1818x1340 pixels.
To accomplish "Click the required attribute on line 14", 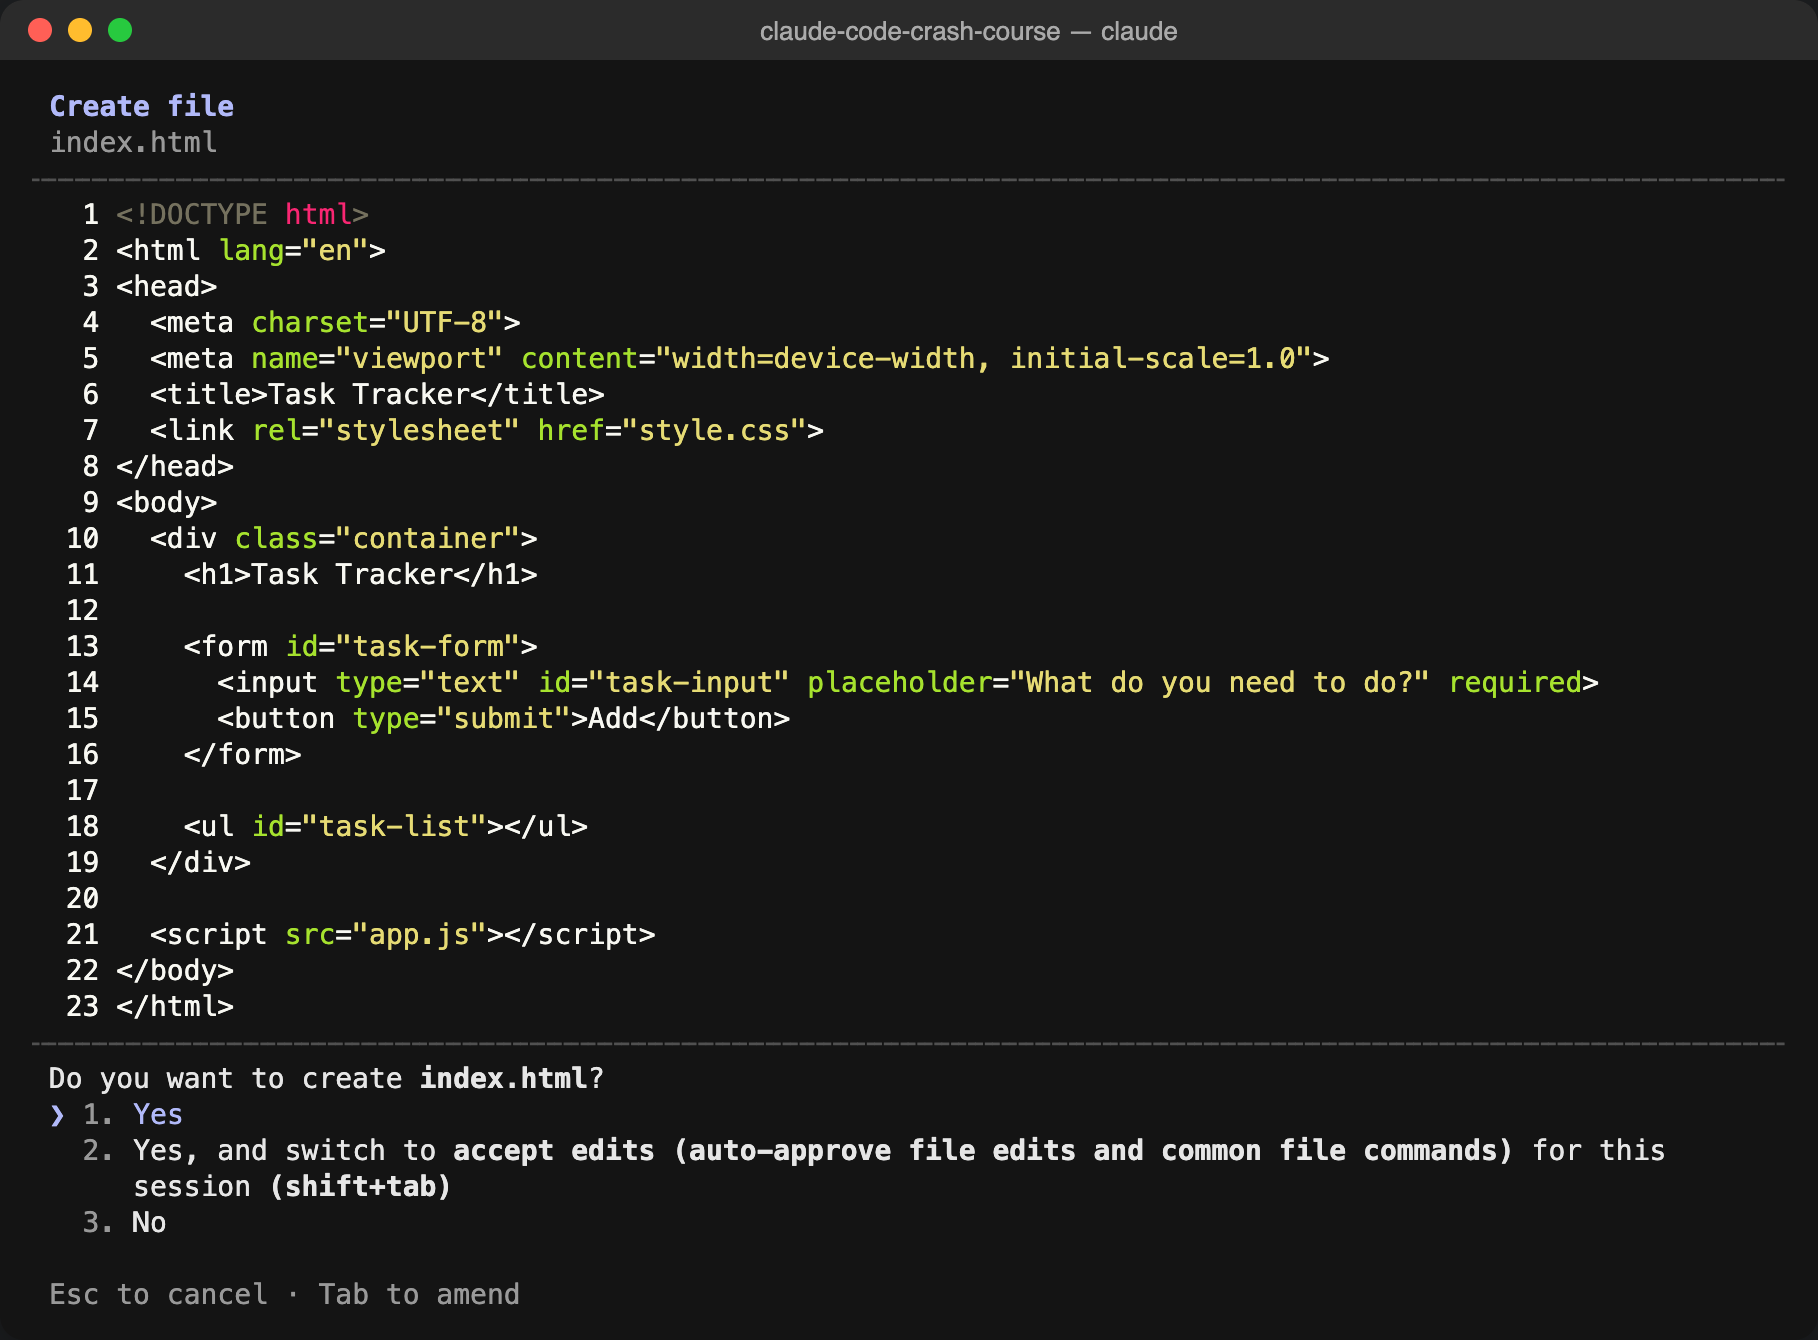I will click(x=1515, y=682).
